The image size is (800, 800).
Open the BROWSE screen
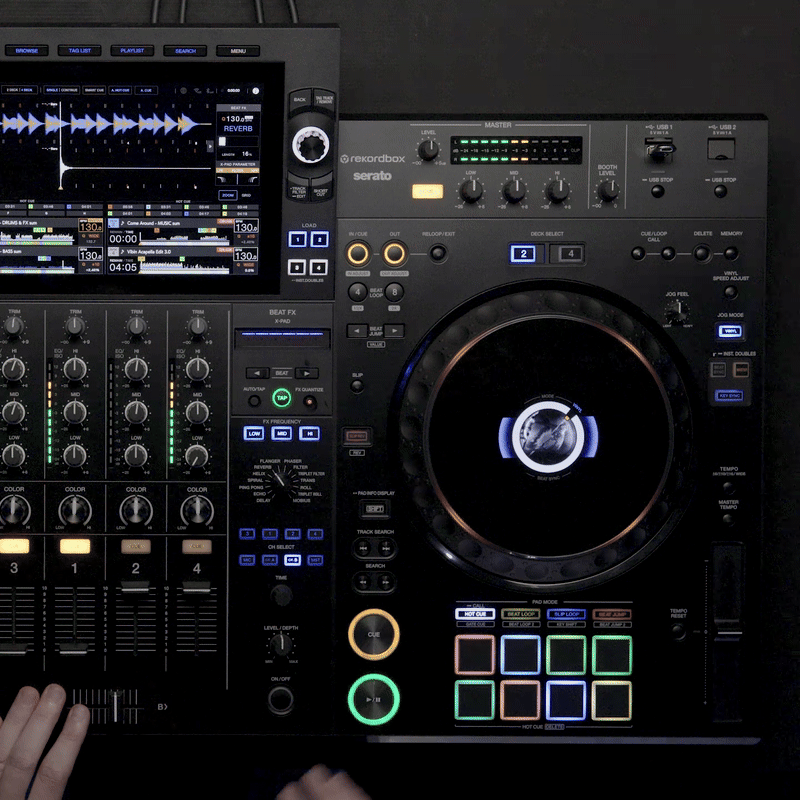pos(27,51)
